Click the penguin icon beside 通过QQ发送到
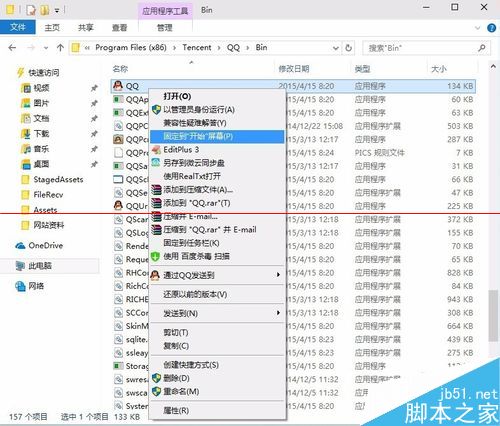Image resolution: width=500 pixels, height=426 pixels. [155, 275]
